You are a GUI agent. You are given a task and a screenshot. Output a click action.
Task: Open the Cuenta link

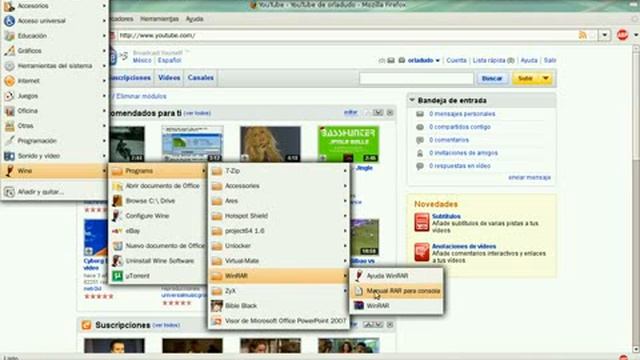pos(456,60)
